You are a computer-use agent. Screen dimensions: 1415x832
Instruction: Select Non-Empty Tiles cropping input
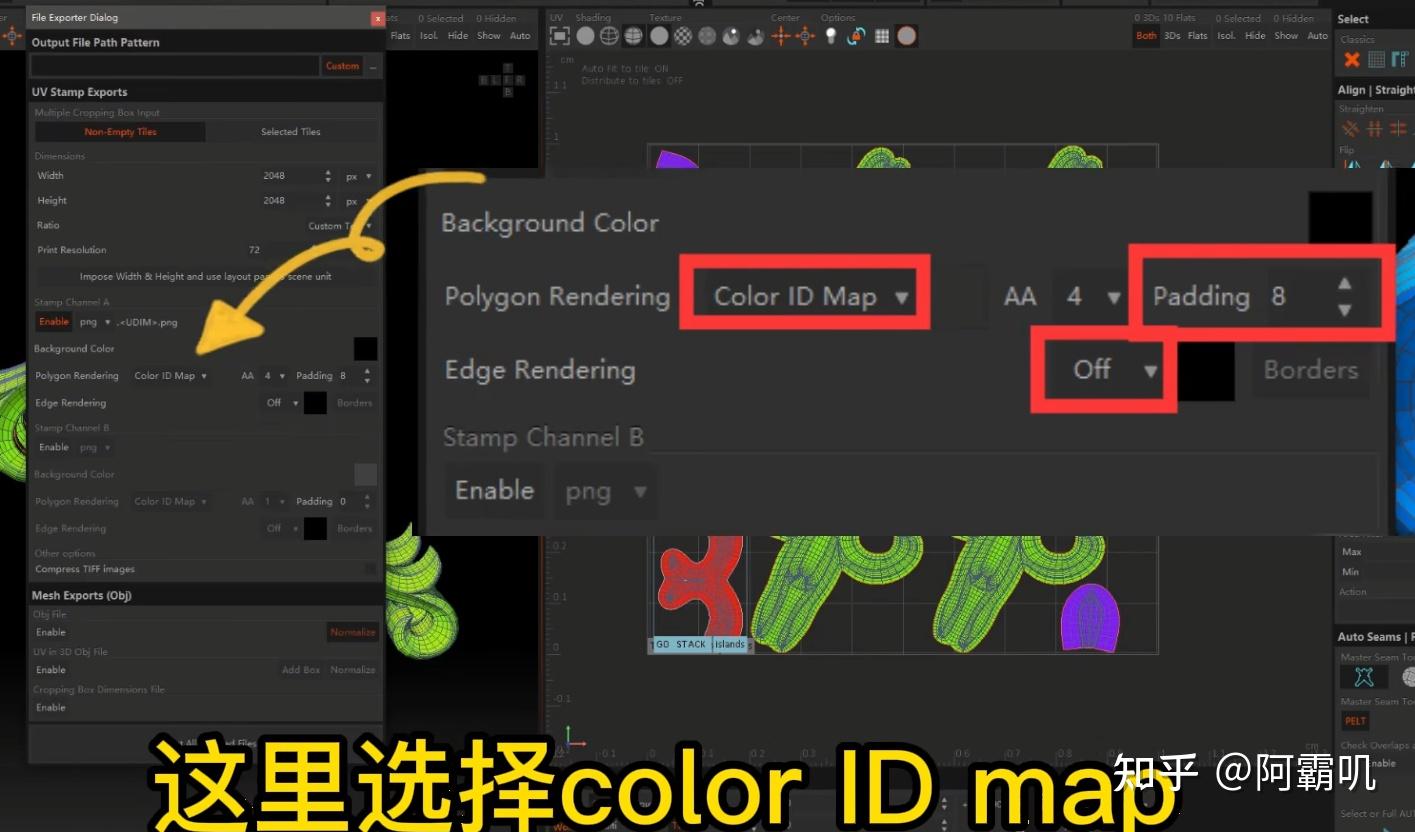pos(120,132)
